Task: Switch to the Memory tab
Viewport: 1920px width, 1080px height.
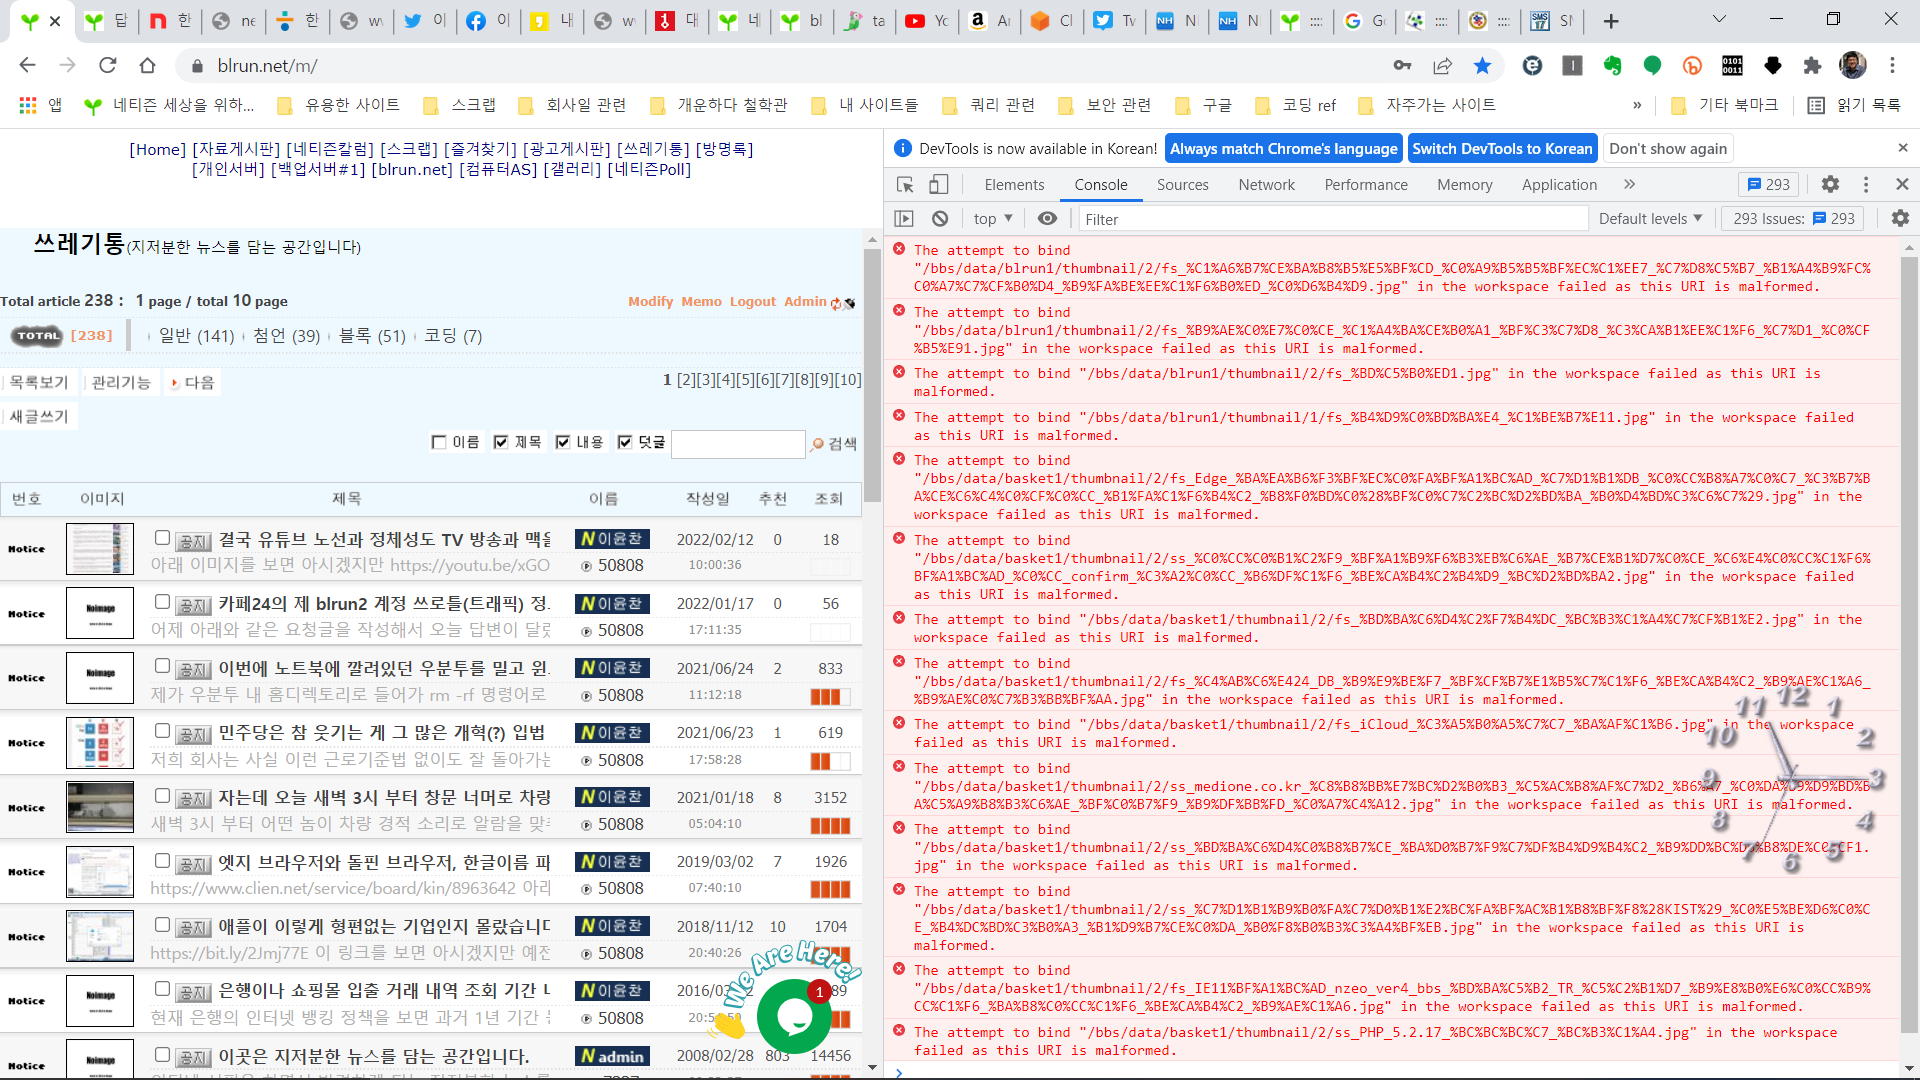Action: tap(1465, 185)
